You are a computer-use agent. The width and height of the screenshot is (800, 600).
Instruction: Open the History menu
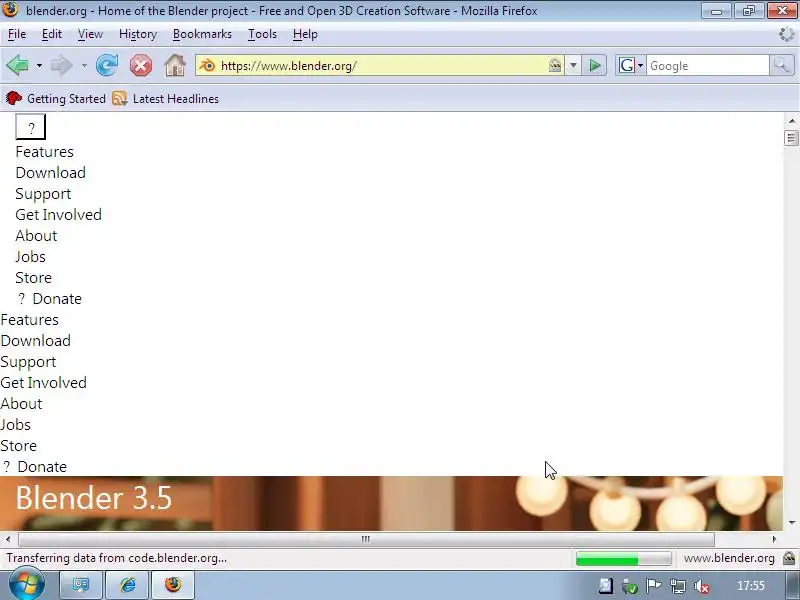[x=138, y=34]
